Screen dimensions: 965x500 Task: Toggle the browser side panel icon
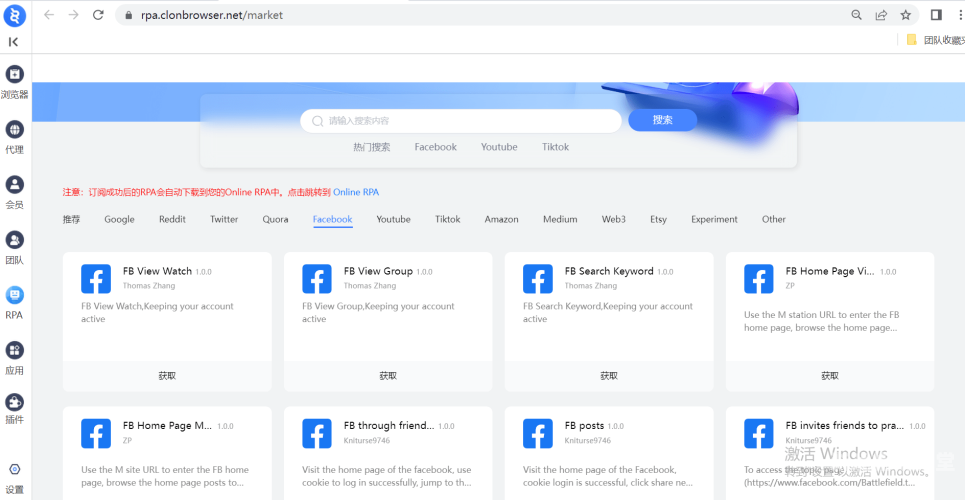[x=936, y=15]
